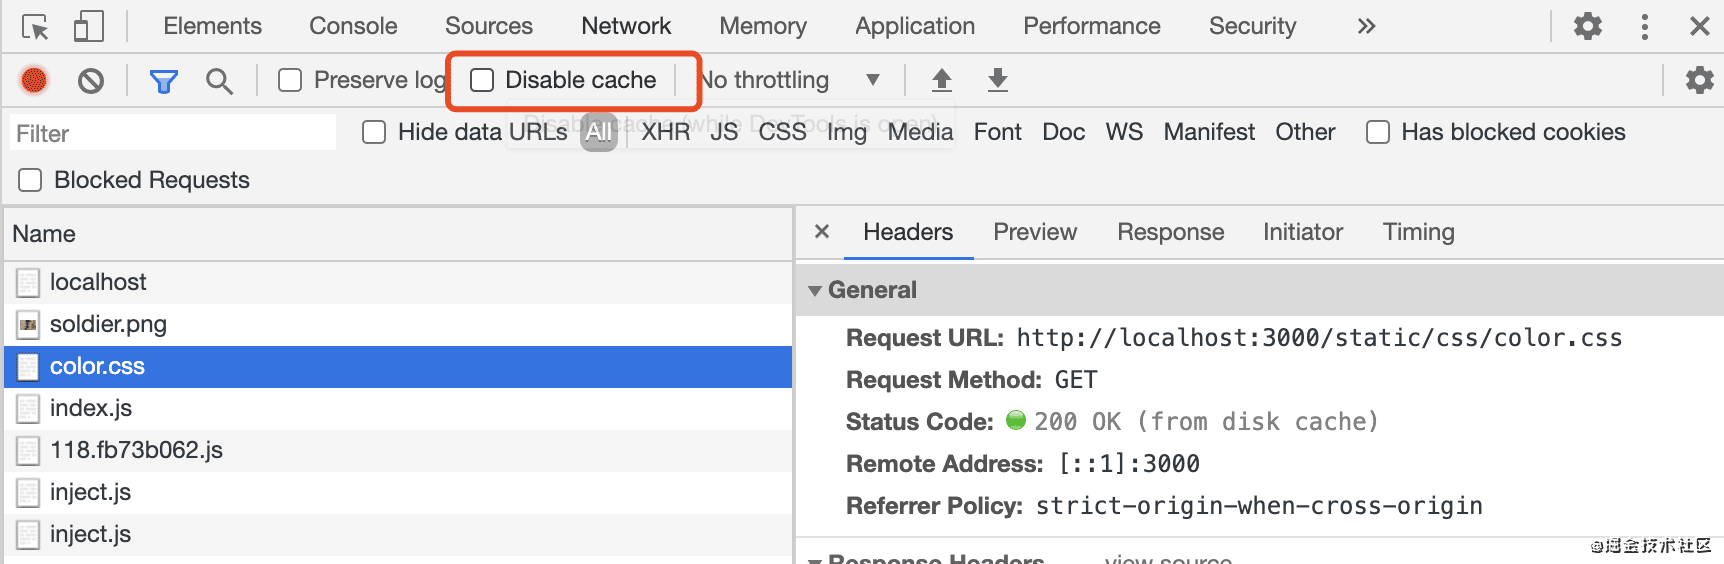Click the strict-origin-when-cross-origin referrer policy value
1724x564 pixels.
pos(1259,506)
